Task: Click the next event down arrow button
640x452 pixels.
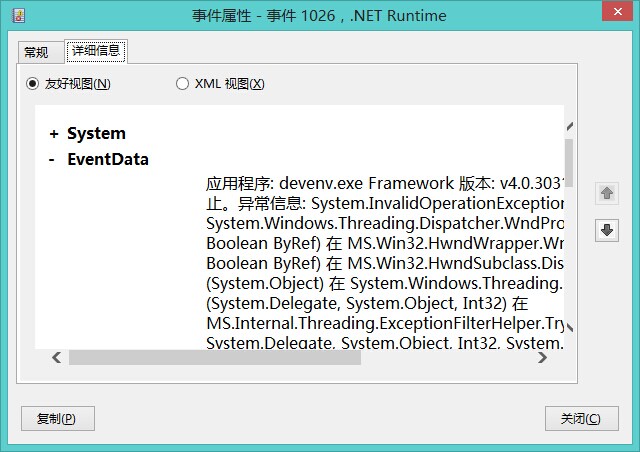Action: (x=606, y=230)
